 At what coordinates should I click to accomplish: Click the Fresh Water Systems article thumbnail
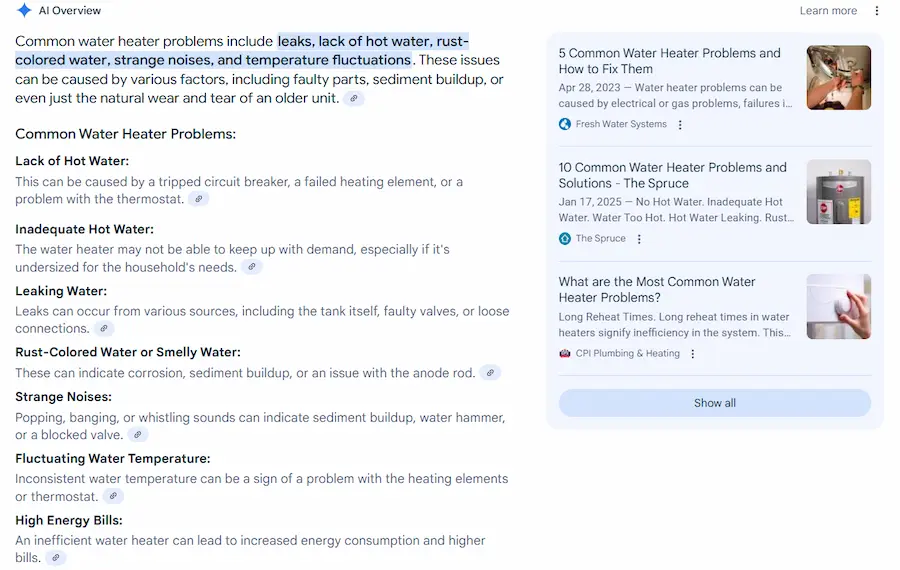pos(838,78)
